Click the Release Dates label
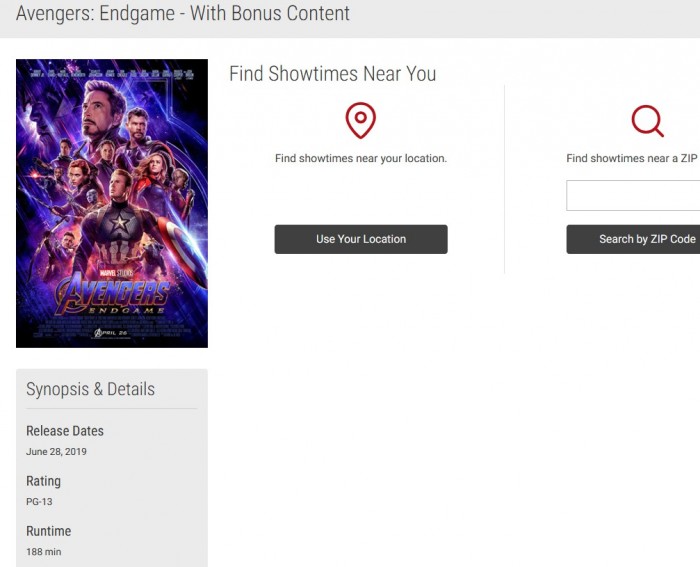This screenshot has height=567, width=700. click(x=65, y=431)
